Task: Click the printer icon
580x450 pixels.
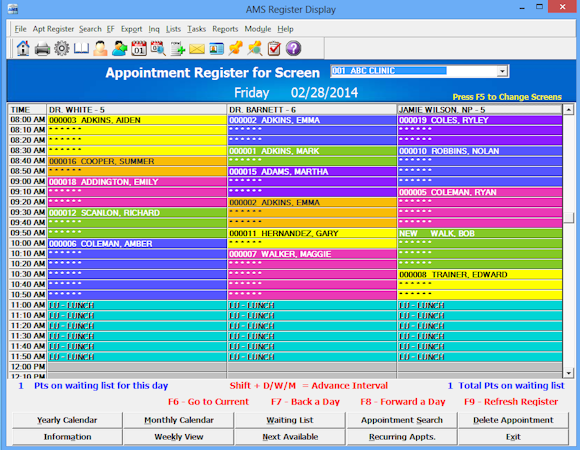Action: 42,48
